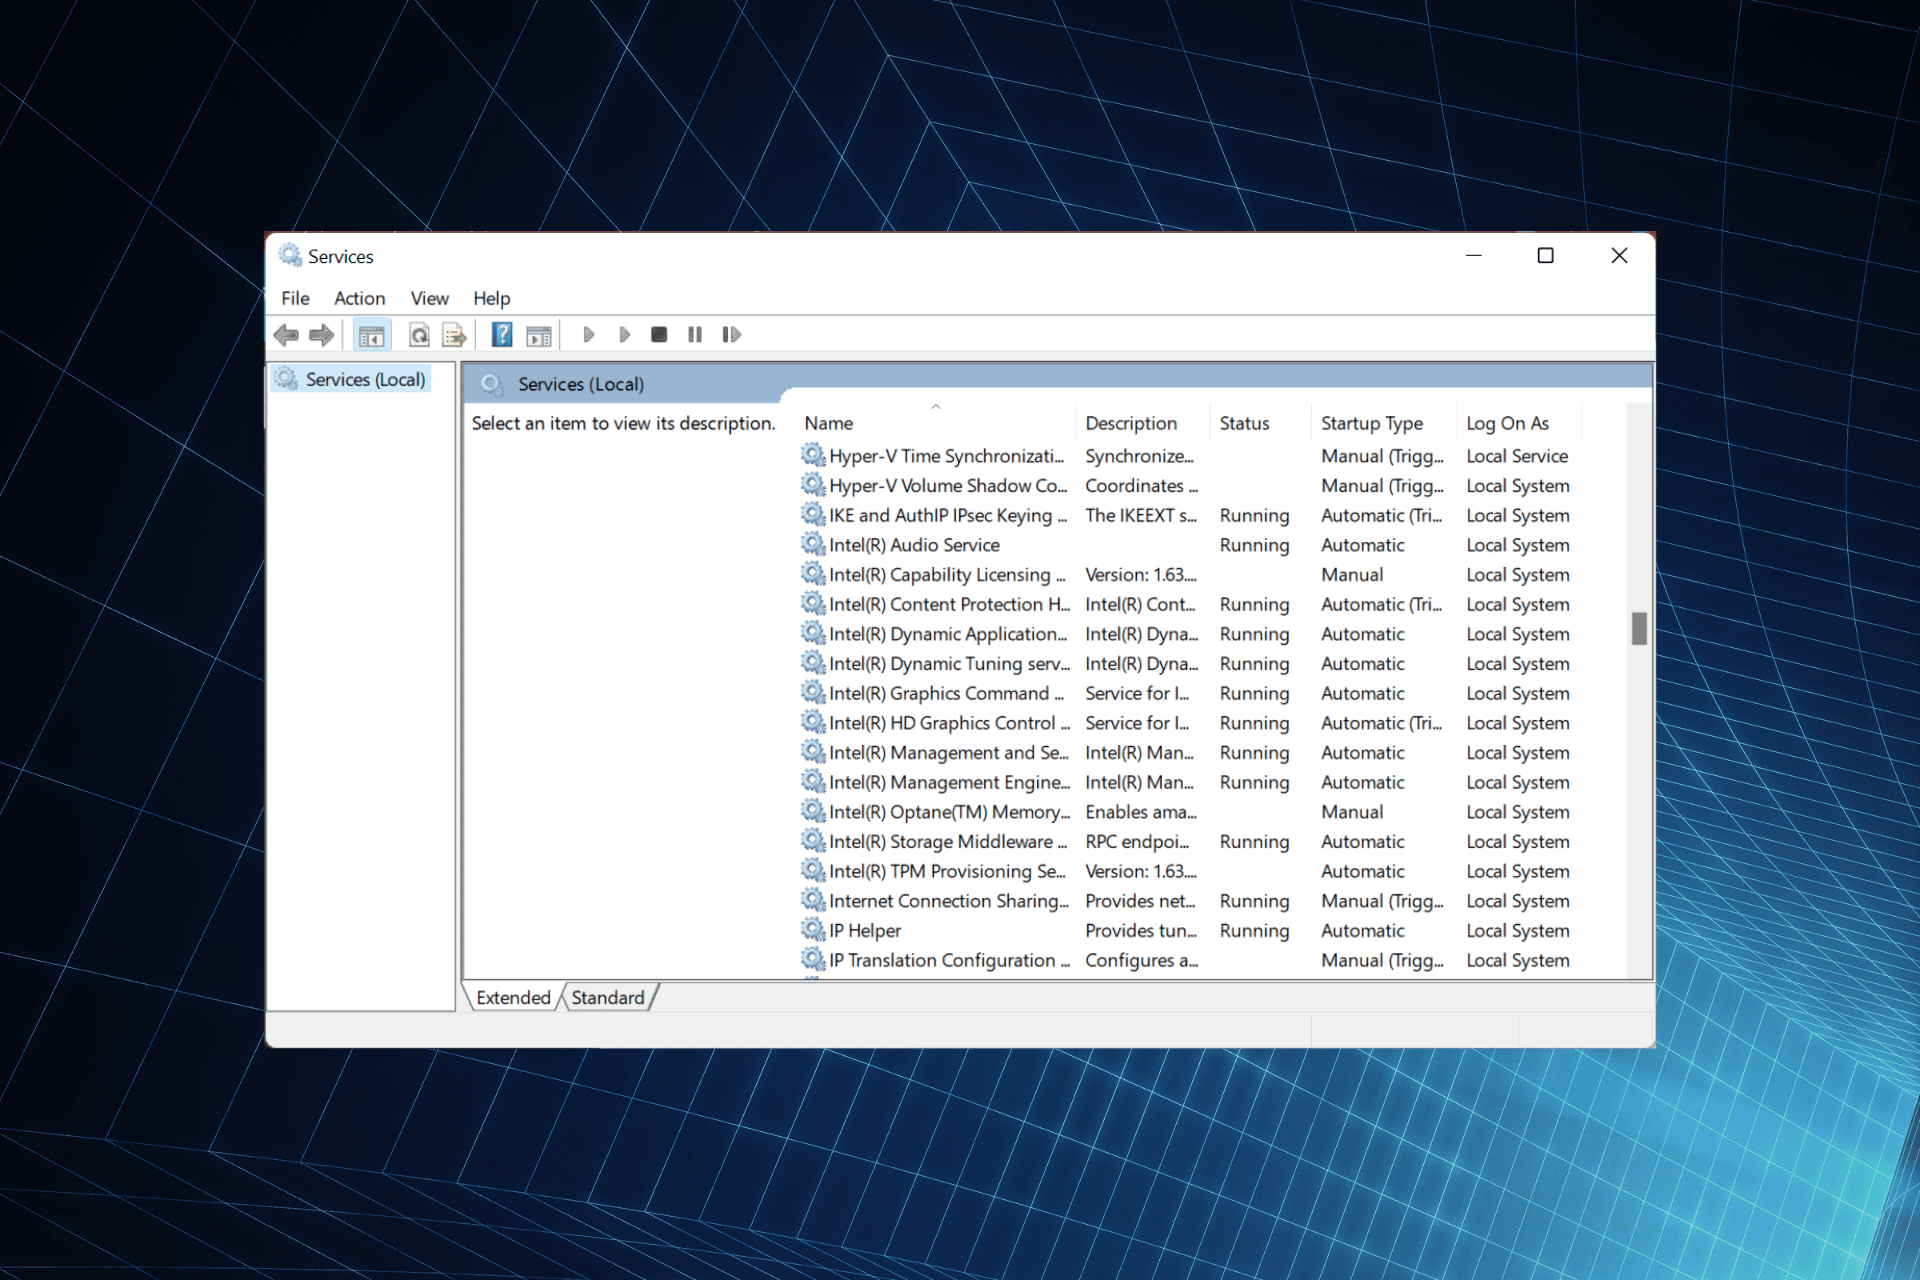Sort by the Startup Type column header
Image resolution: width=1920 pixels, height=1280 pixels.
tap(1371, 423)
